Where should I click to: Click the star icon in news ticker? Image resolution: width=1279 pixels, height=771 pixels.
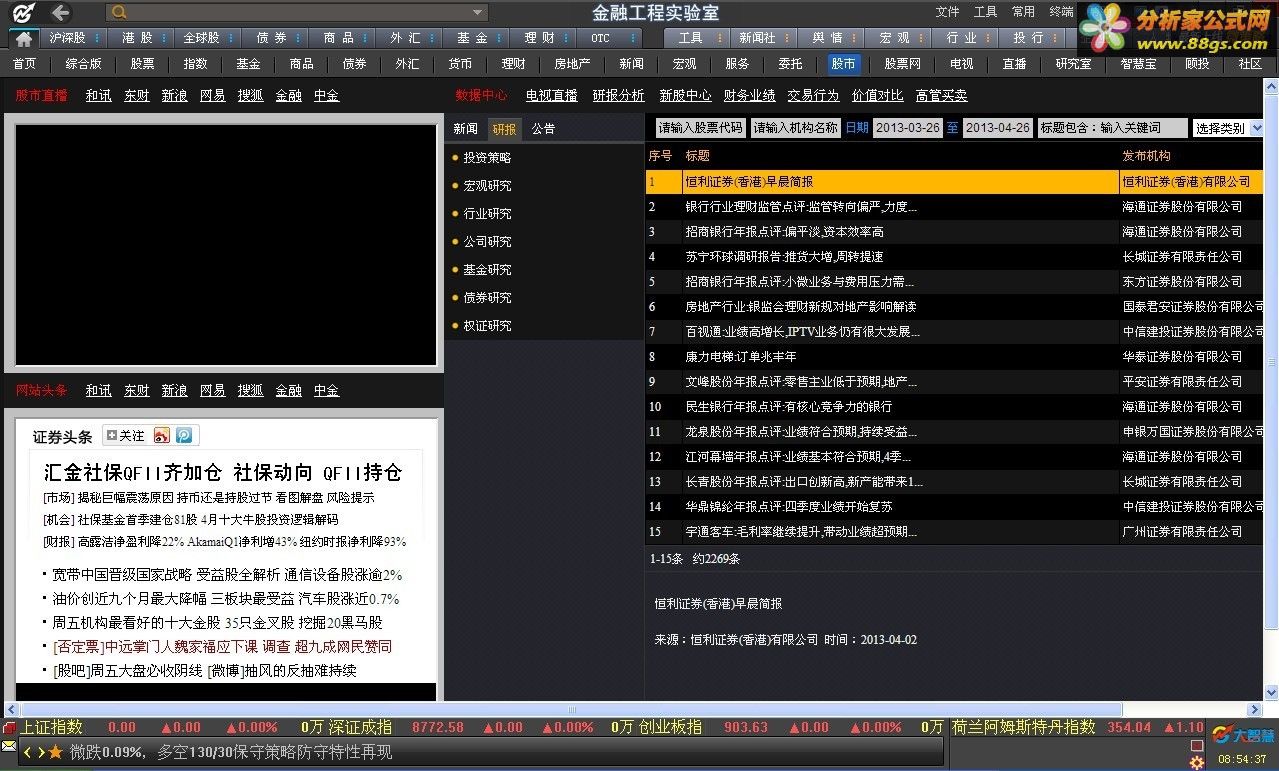click(x=55, y=752)
